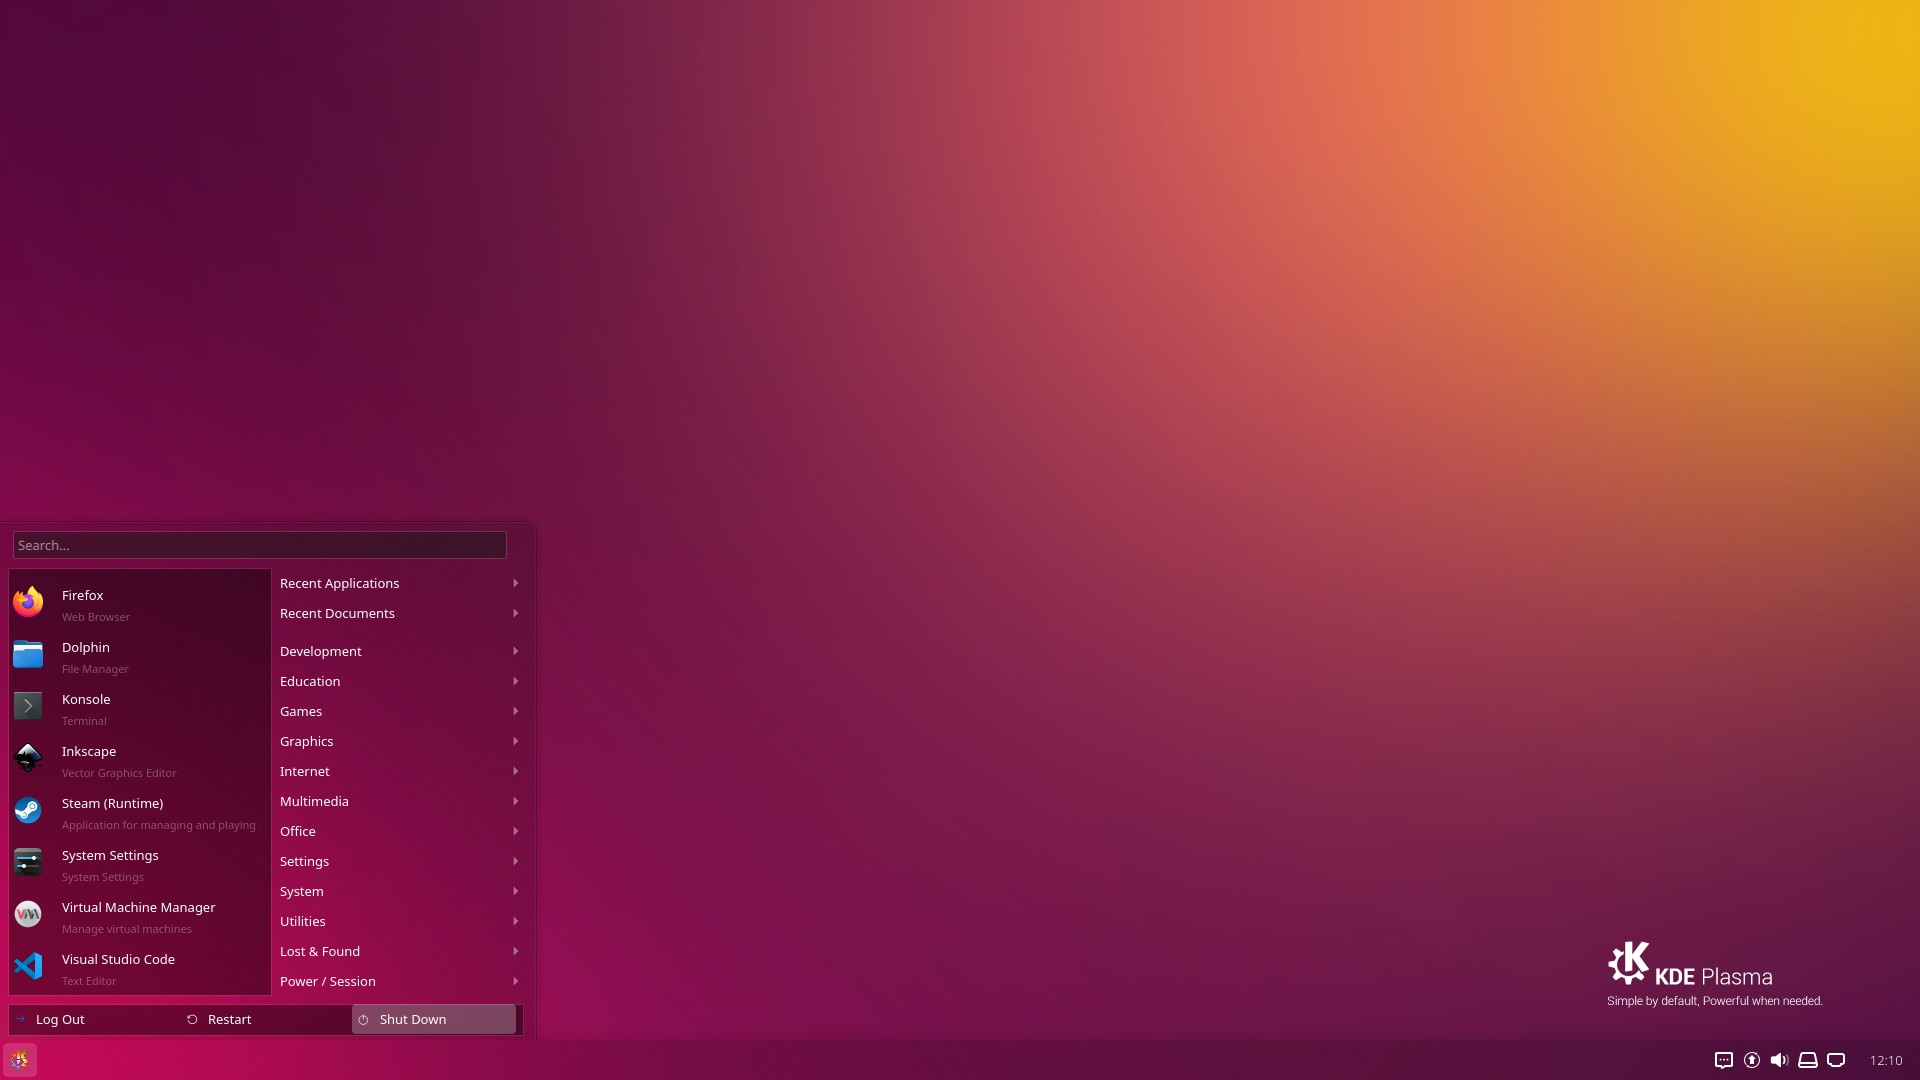Viewport: 1920px width, 1080px height.
Task: Expand Office category arrow
Action: tap(515, 831)
